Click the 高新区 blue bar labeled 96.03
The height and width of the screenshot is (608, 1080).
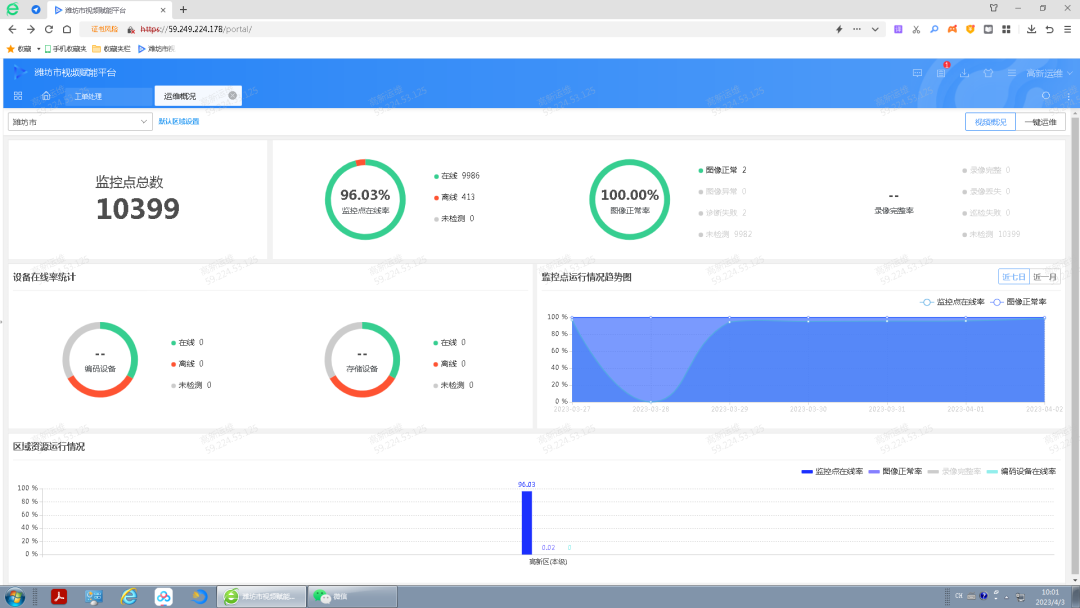(527, 523)
